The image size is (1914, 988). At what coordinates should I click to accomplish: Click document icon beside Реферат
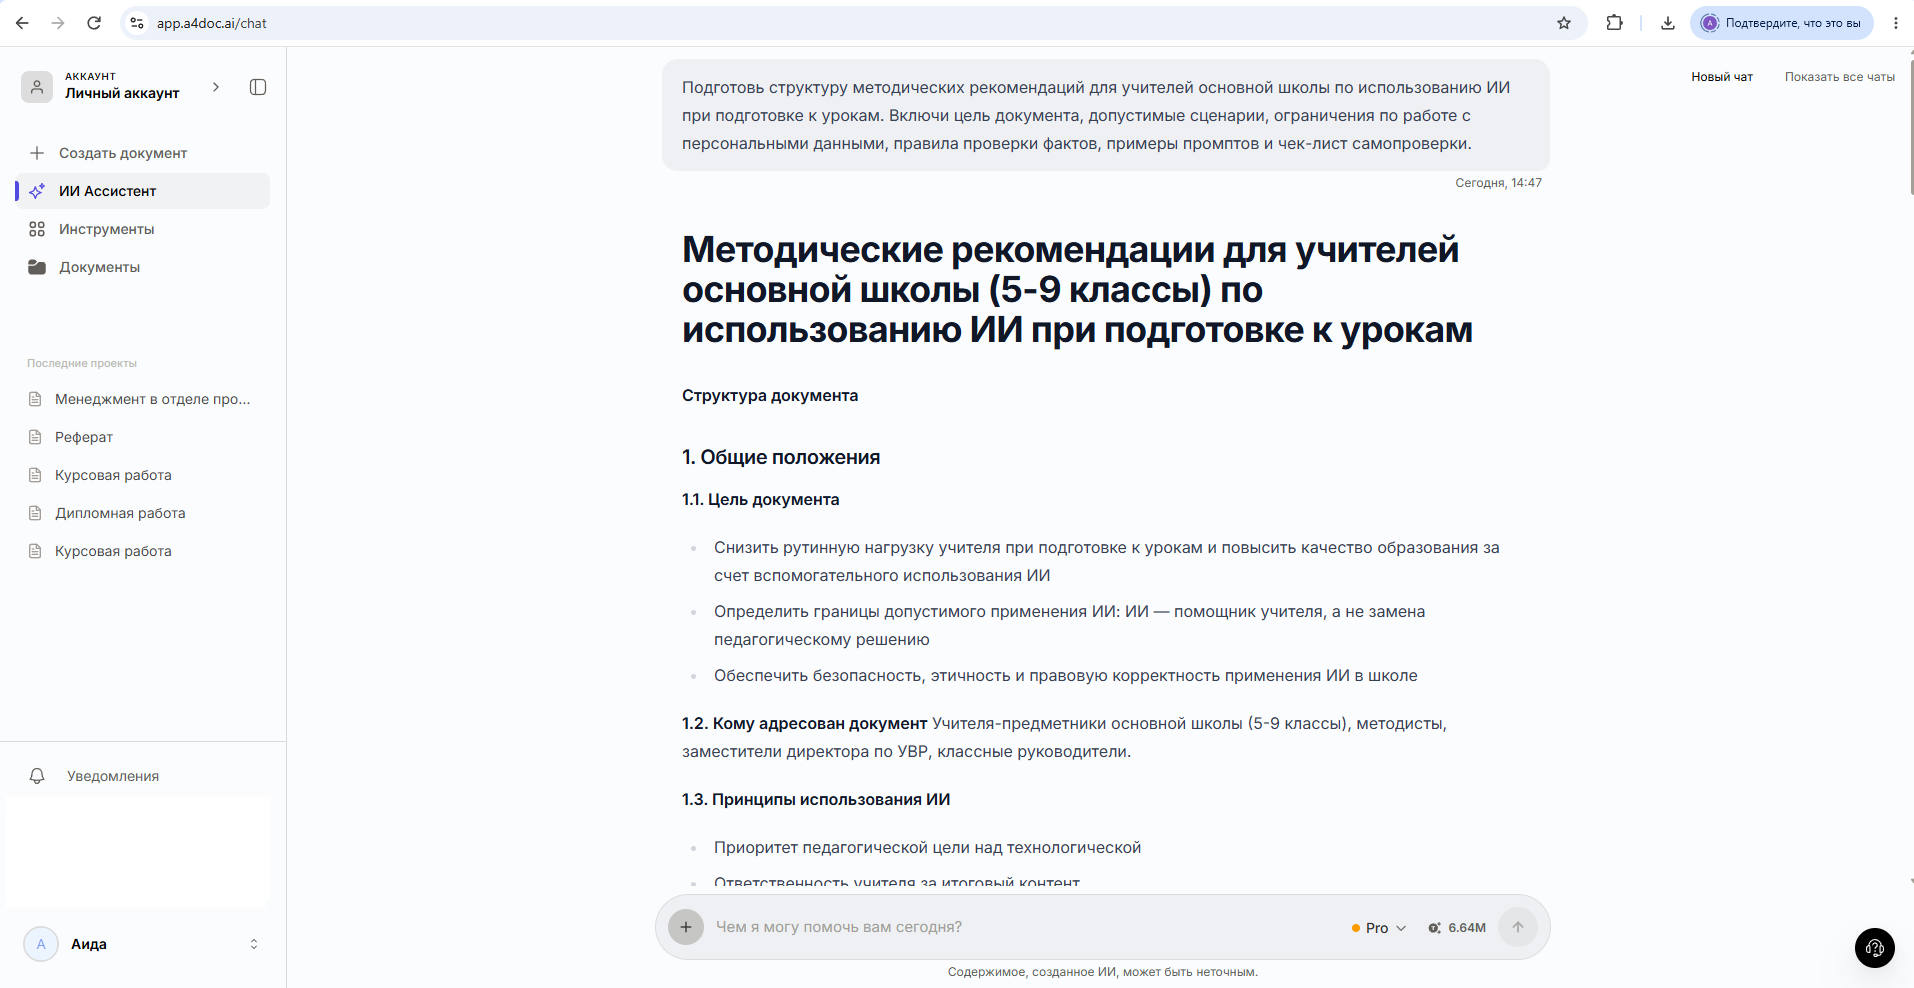pyautogui.click(x=35, y=437)
